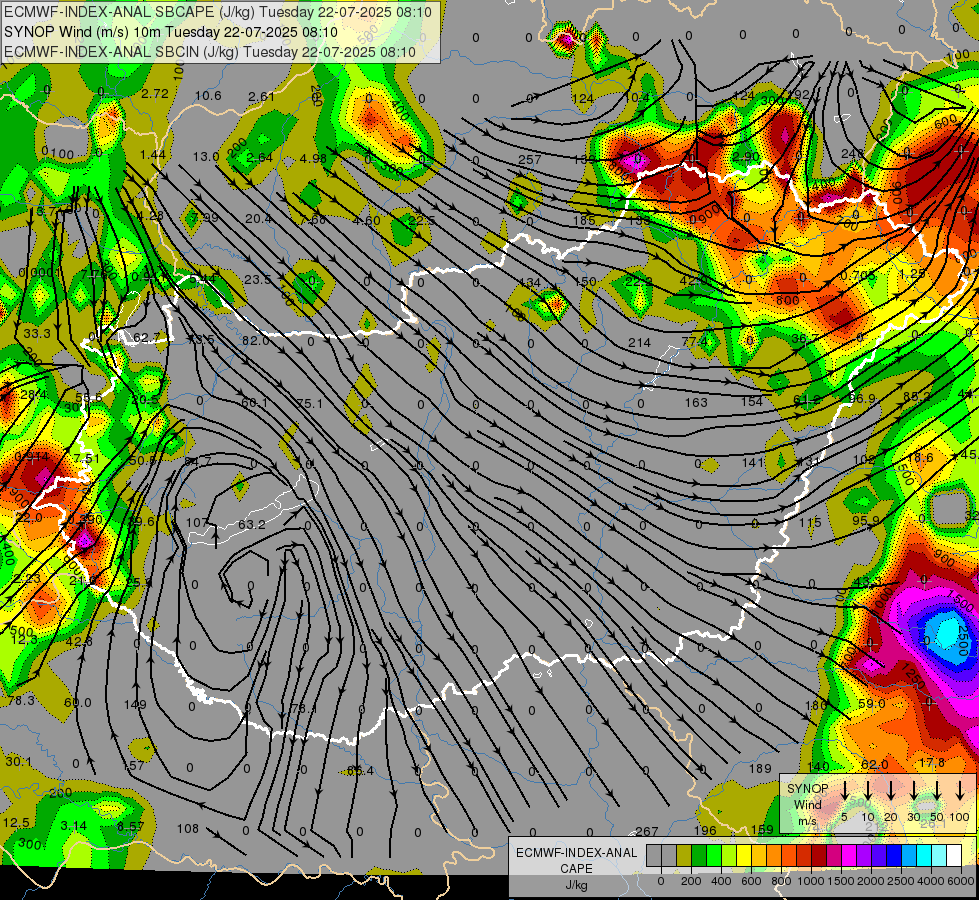979x900 pixels.
Task: Select the magenta CAPE legend swatch
Action: point(849,855)
